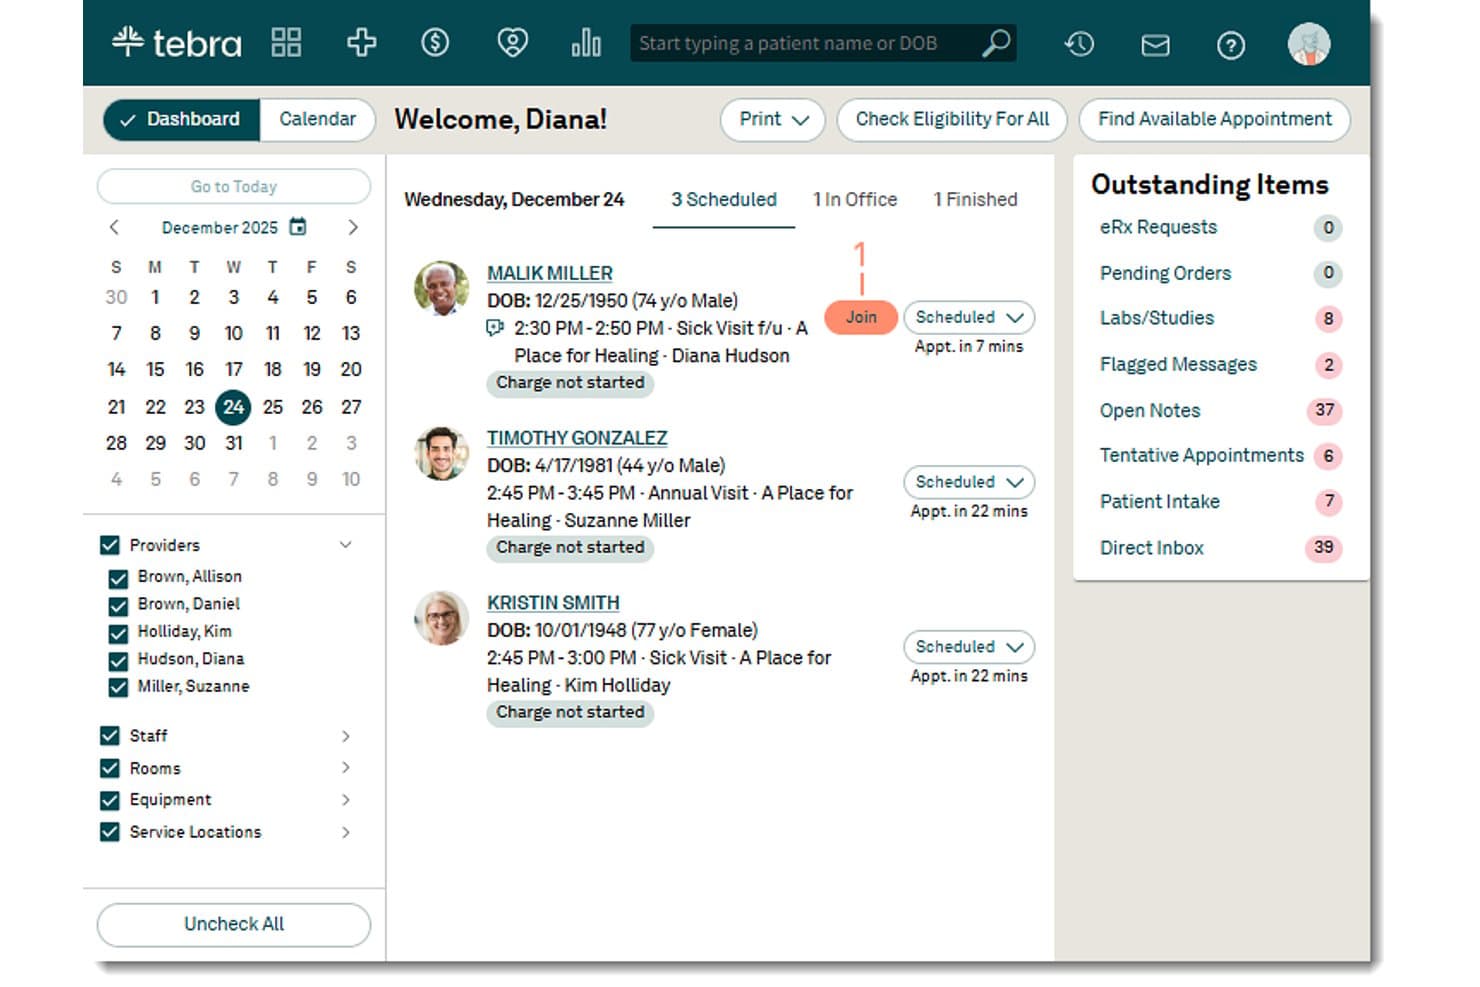The image size is (1480, 987).
Task: Go to previous month arrow
Action: 114,227
